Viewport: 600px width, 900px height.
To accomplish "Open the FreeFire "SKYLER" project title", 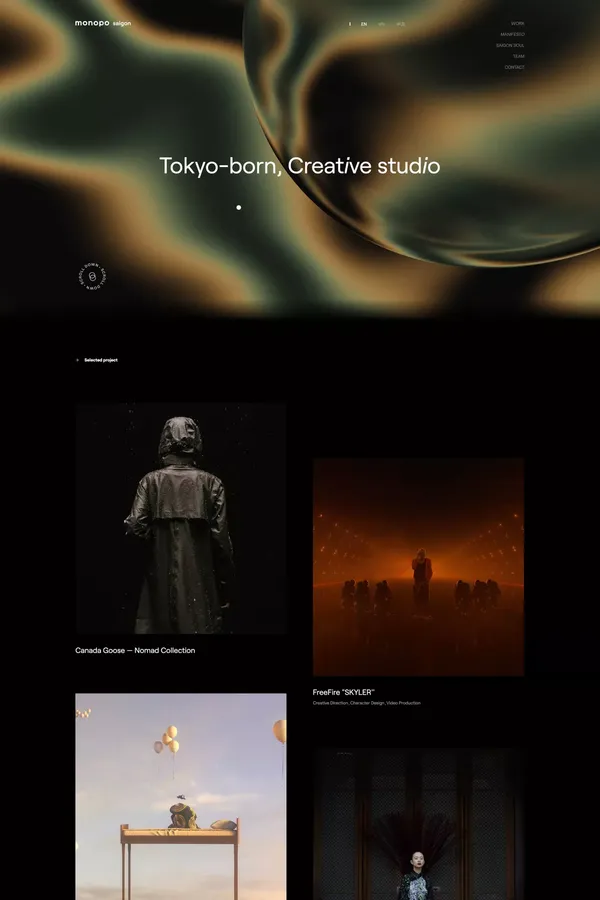I will (343, 692).
